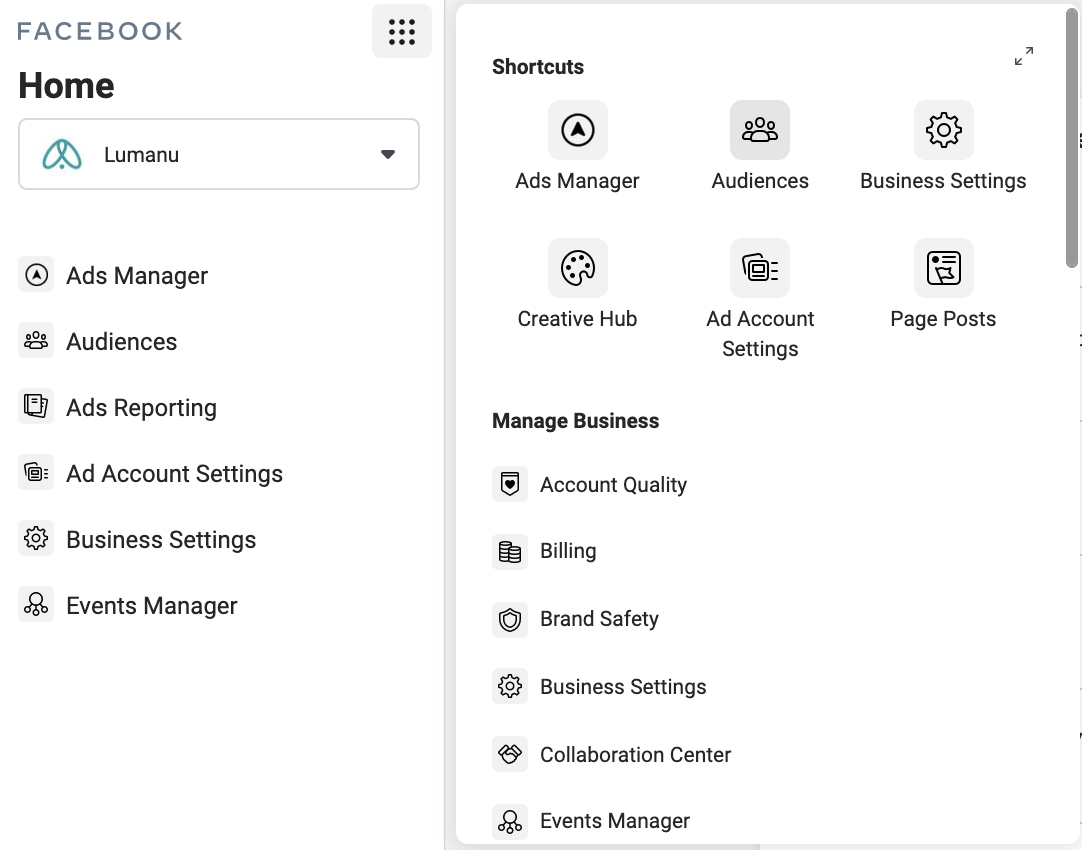Viewport: 1082px width, 850px height.
Task: Select Audiences text in left sidebar
Action: [x=121, y=342]
